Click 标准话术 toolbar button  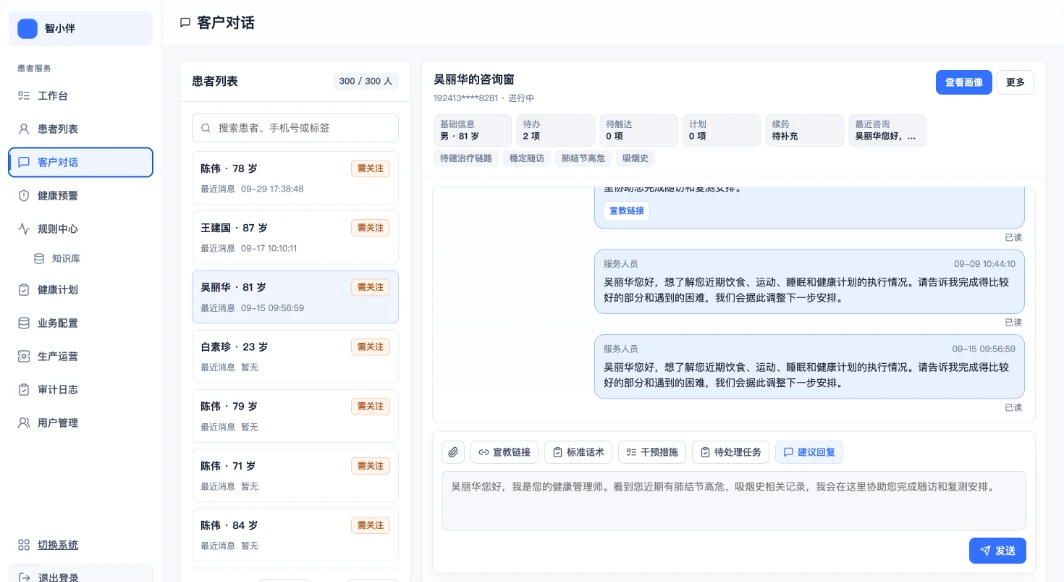pyautogui.click(x=578, y=452)
